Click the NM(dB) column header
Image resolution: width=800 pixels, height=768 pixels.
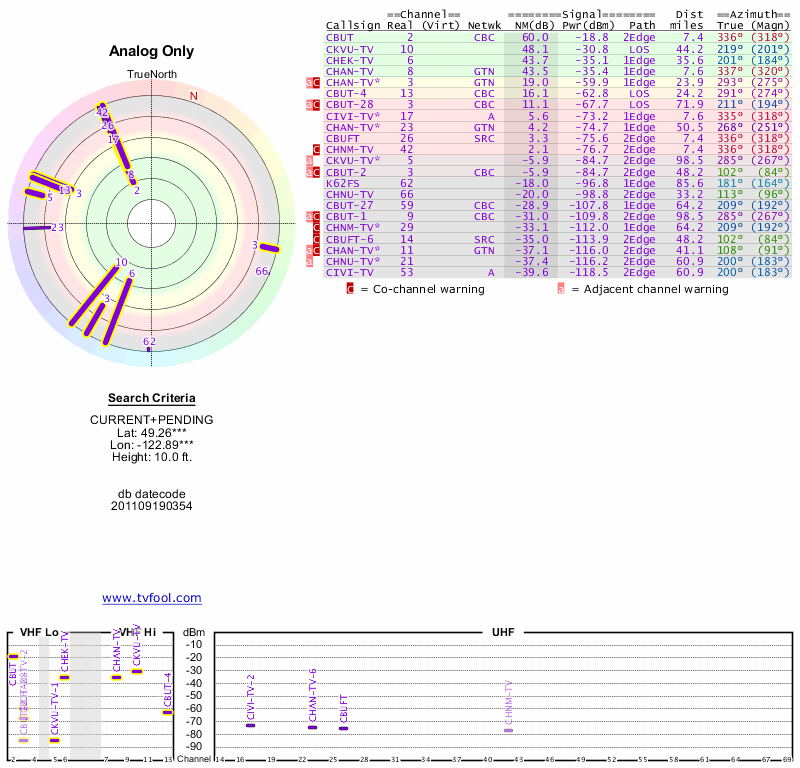pos(528,25)
